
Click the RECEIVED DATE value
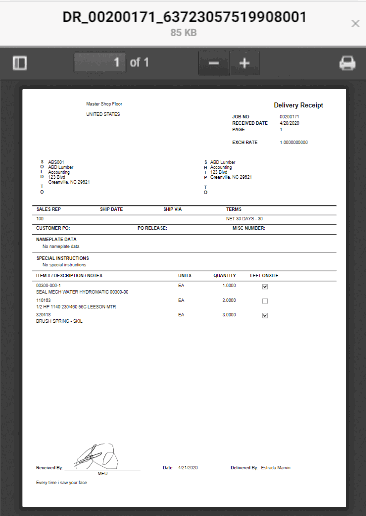pyautogui.click(x=289, y=123)
